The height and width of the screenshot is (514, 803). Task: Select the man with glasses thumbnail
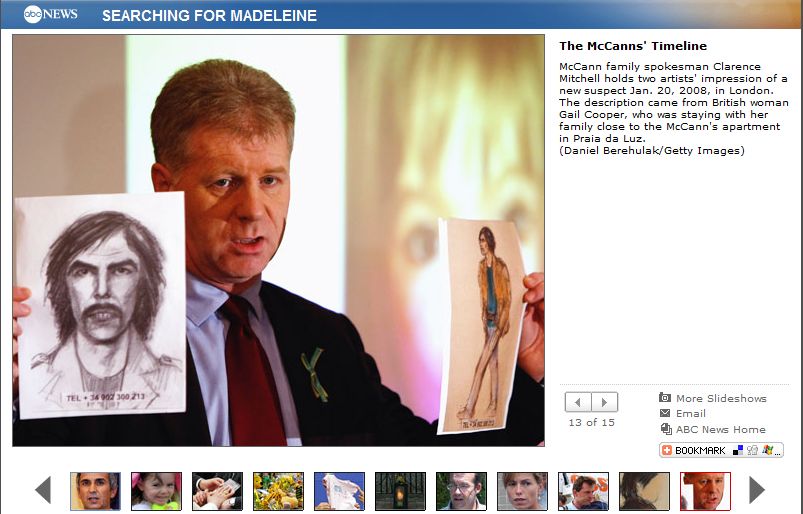pos(461,491)
